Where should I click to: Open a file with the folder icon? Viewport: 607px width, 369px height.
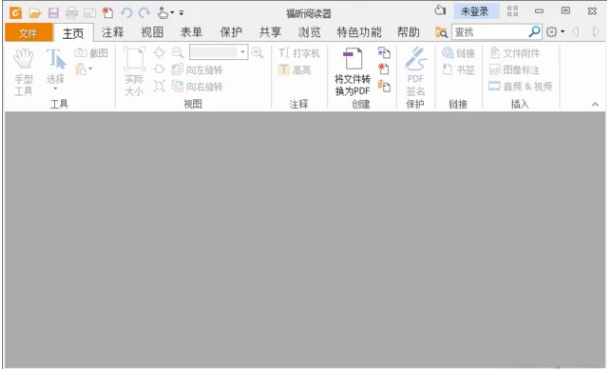pos(34,13)
